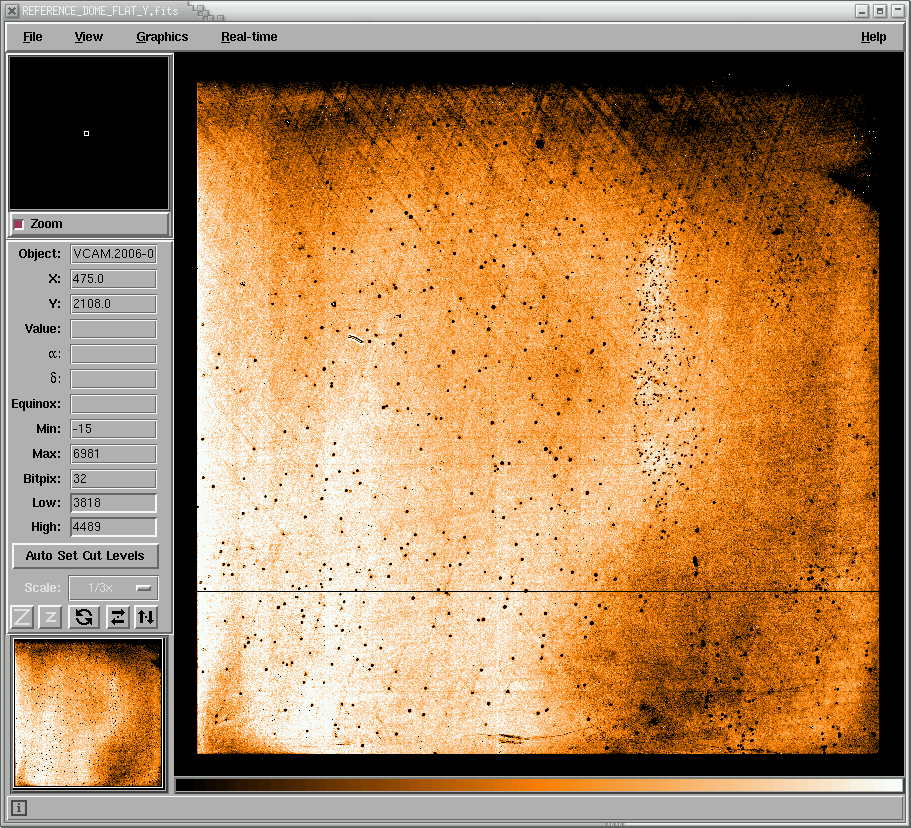Click the flip vertically icon
Viewport: 911px width, 828px height.
click(x=146, y=617)
